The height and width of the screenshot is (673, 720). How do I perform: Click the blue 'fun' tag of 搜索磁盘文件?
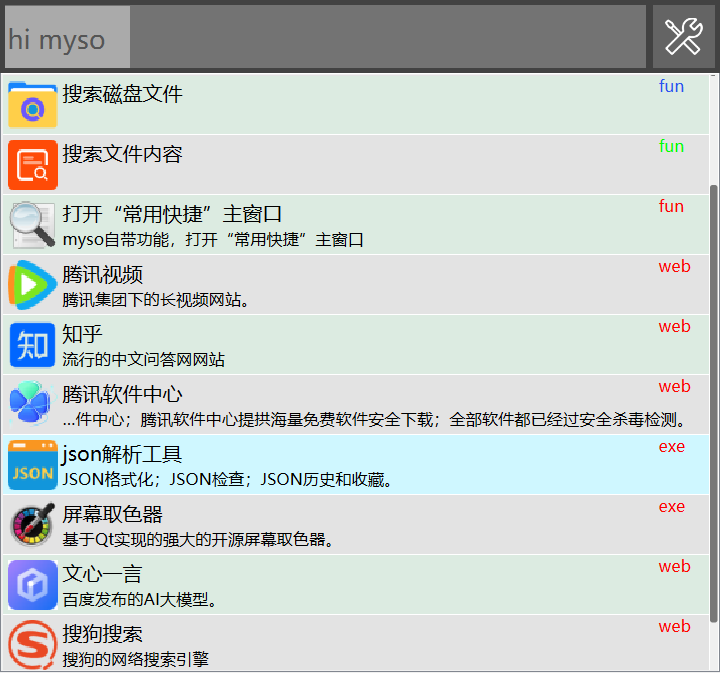[x=671, y=86]
